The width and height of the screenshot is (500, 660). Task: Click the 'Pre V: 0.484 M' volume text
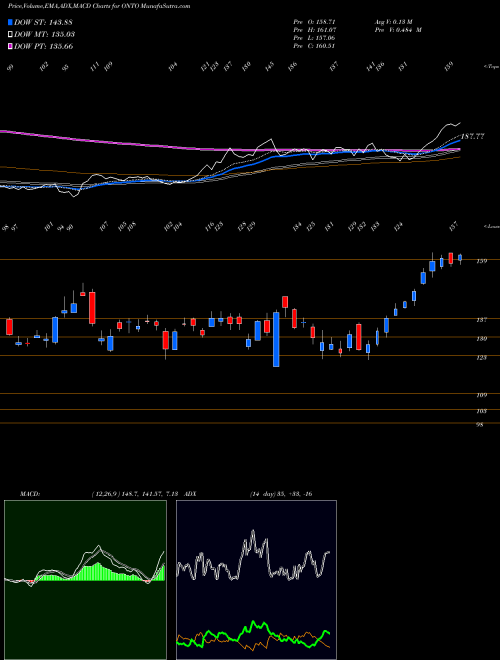(397, 30)
